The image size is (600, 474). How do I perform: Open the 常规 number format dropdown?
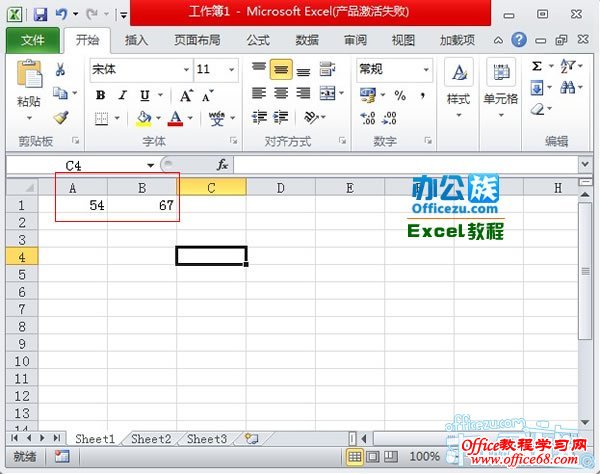pyautogui.click(x=426, y=70)
